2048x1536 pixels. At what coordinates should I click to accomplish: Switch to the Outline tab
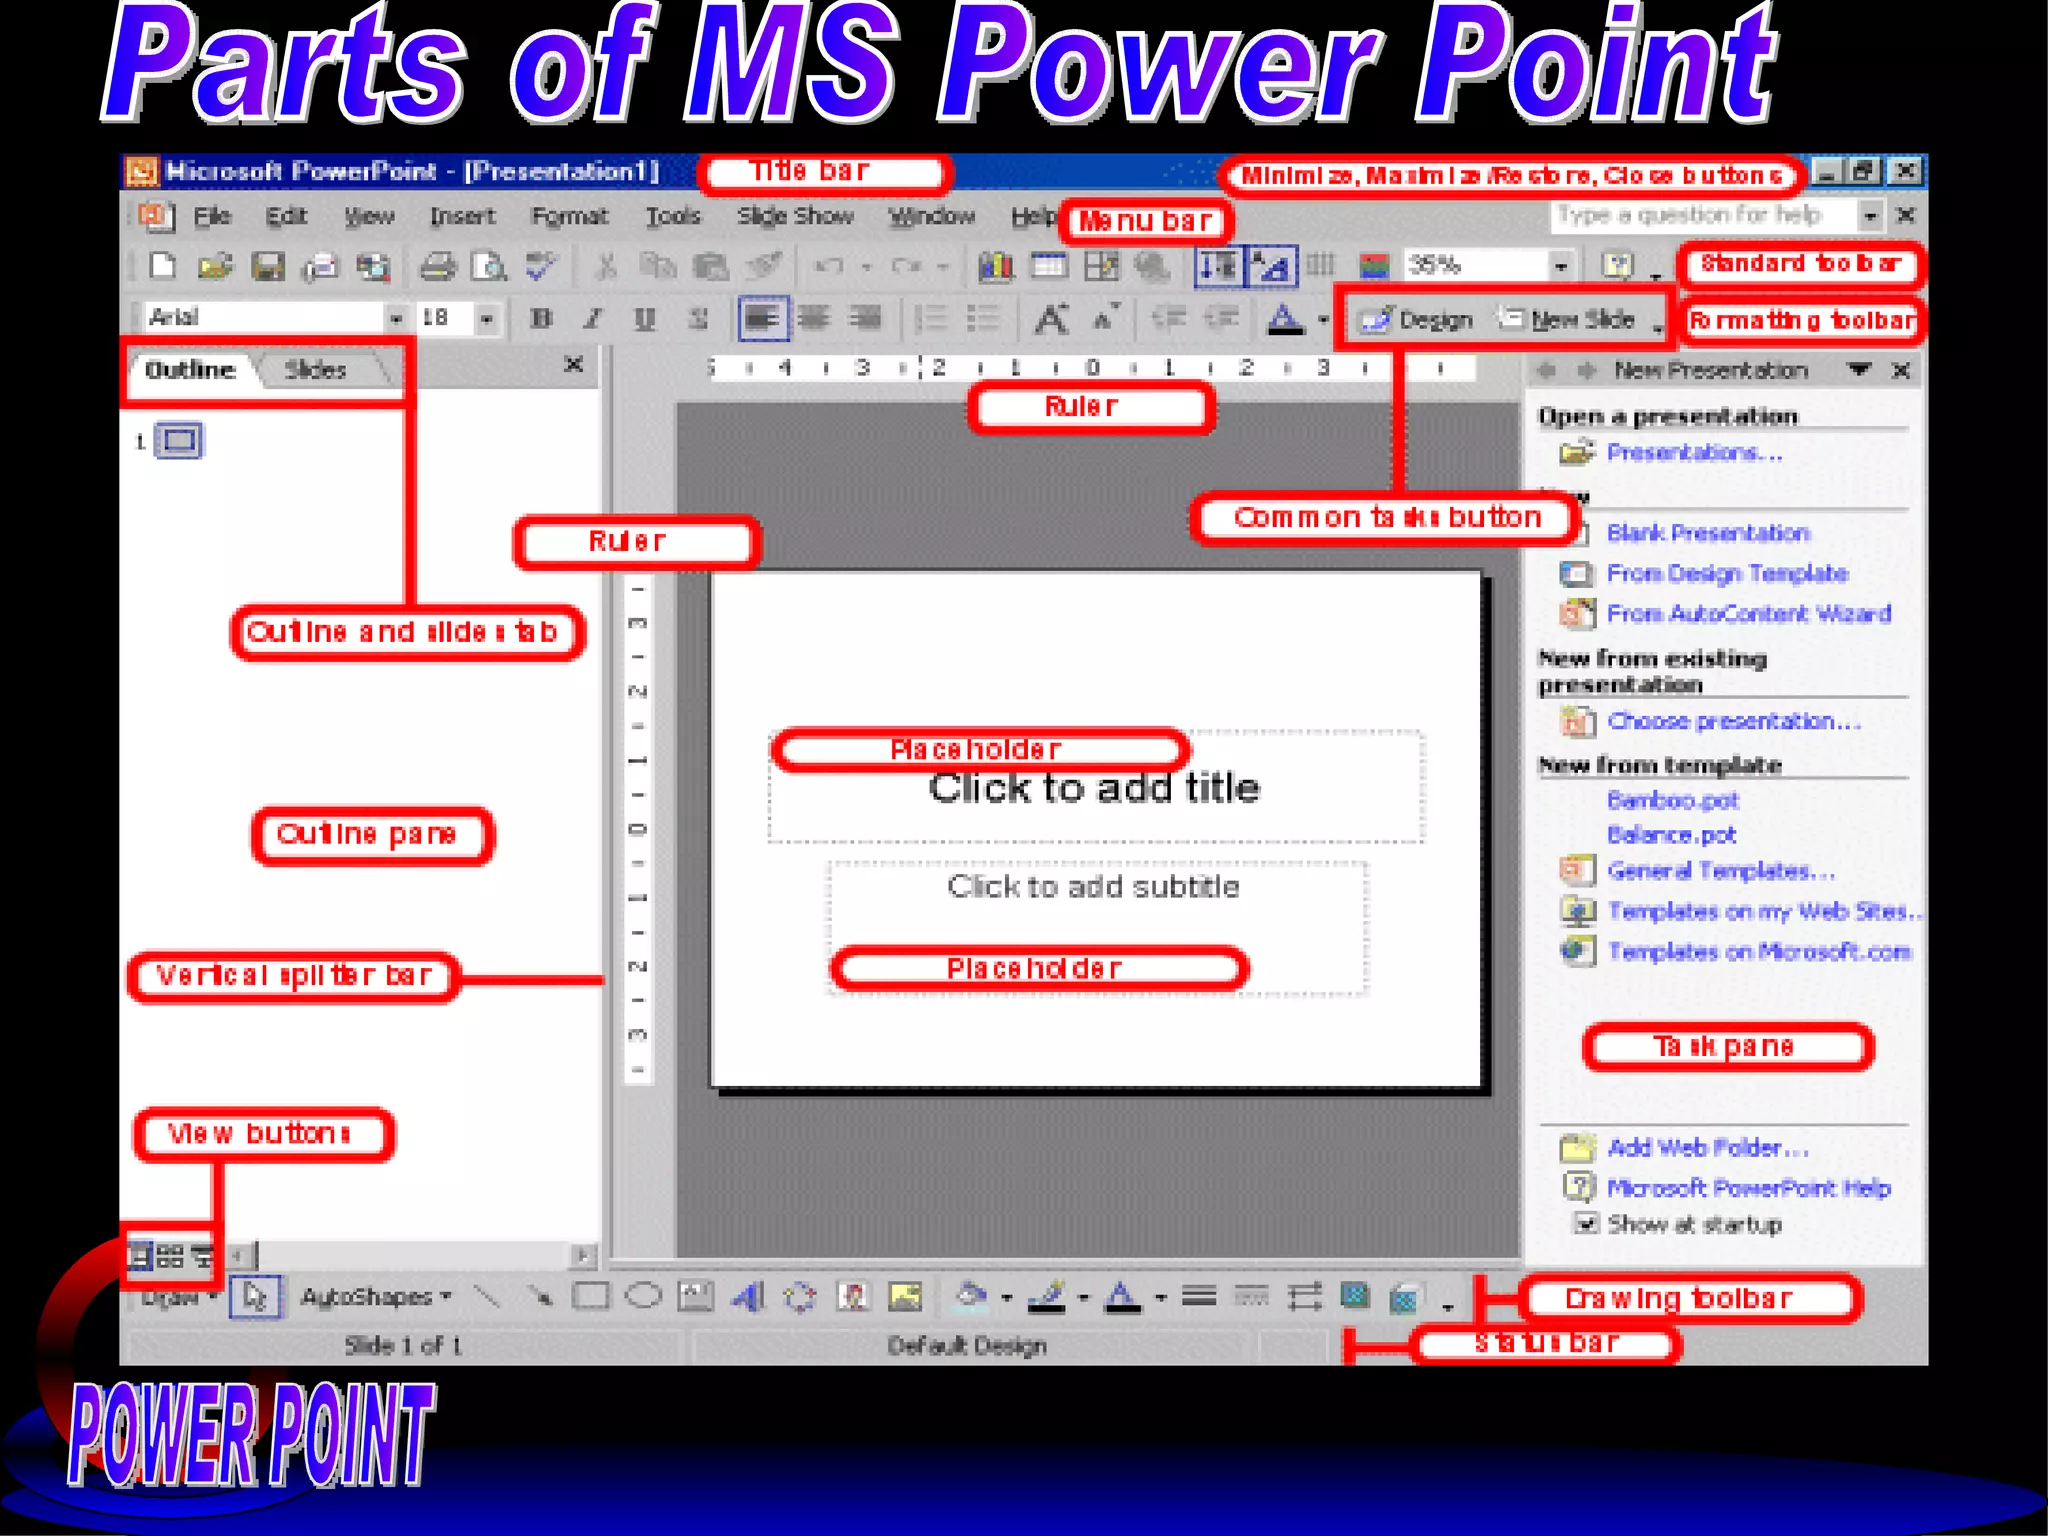point(190,370)
